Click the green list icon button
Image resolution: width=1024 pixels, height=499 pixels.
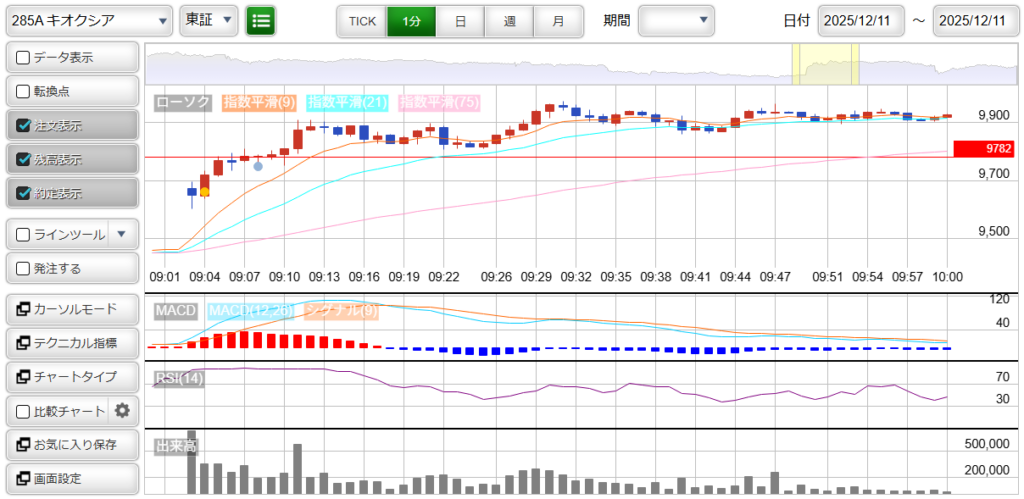pyautogui.click(x=261, y=20)
